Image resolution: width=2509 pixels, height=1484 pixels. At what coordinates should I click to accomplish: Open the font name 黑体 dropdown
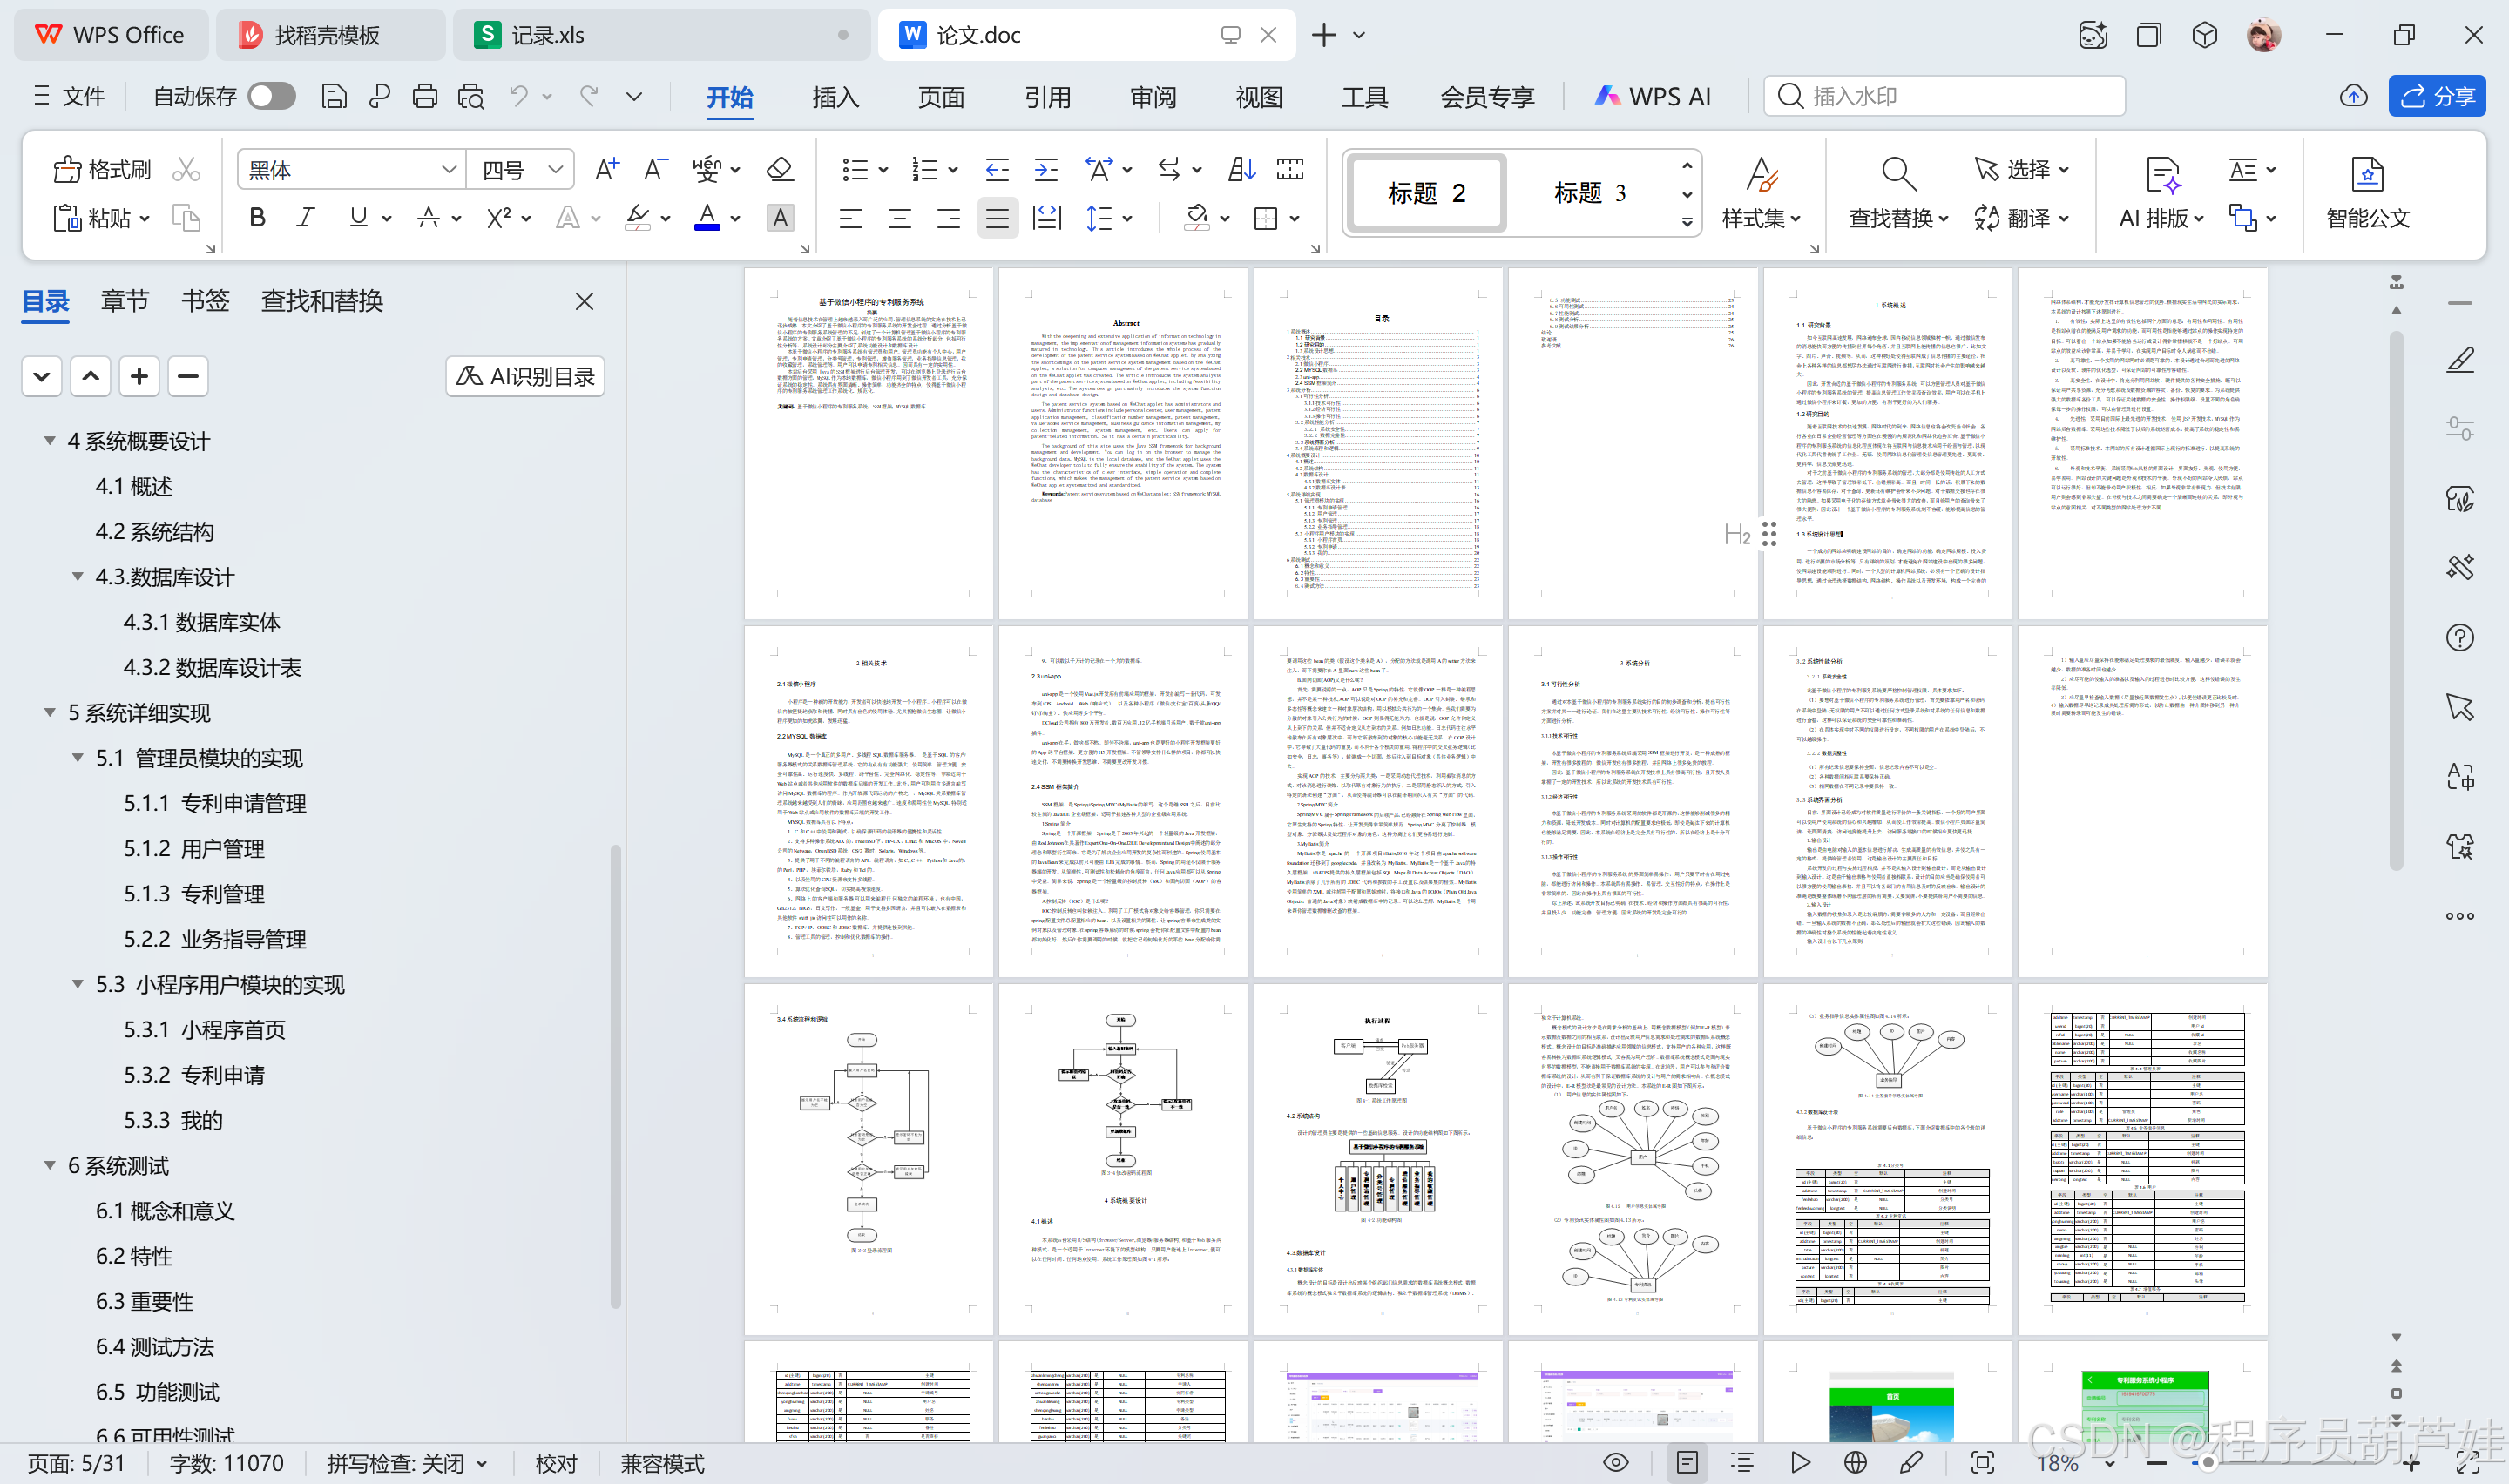click(x=449, y=170)
